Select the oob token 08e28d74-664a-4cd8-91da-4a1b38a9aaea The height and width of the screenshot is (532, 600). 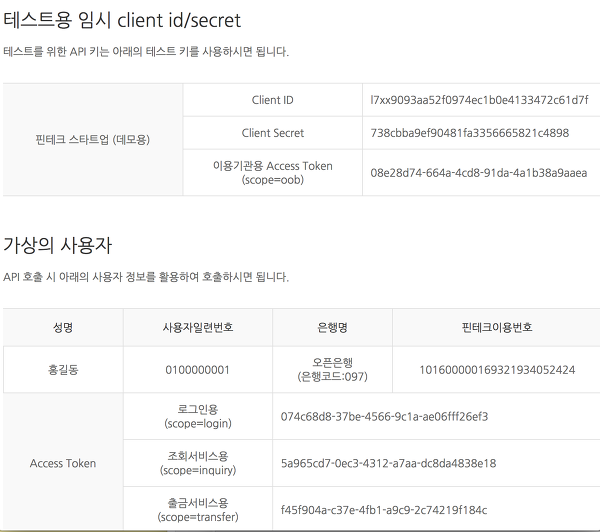[478, 173]
